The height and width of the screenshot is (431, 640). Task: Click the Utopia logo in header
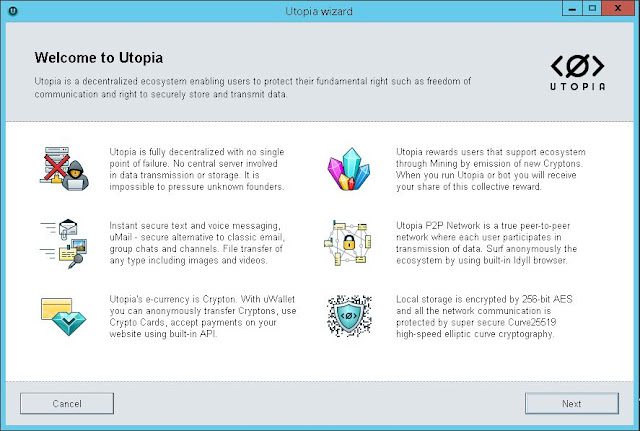(578, 72)
